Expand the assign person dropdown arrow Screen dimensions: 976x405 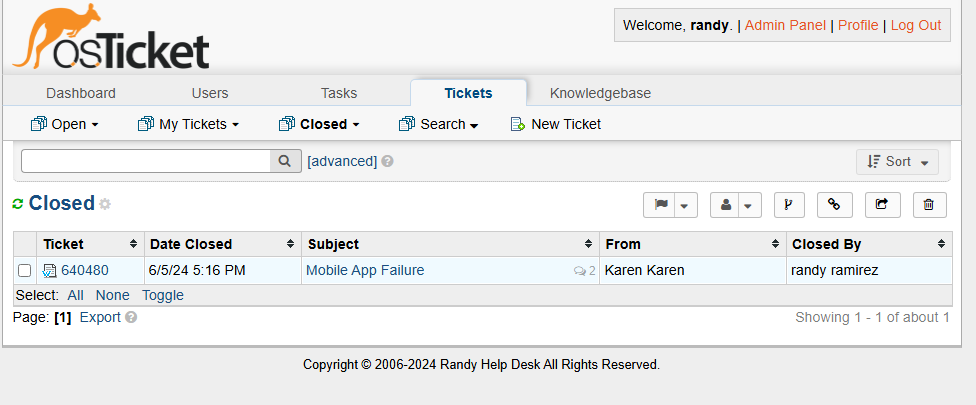point(749,205)
